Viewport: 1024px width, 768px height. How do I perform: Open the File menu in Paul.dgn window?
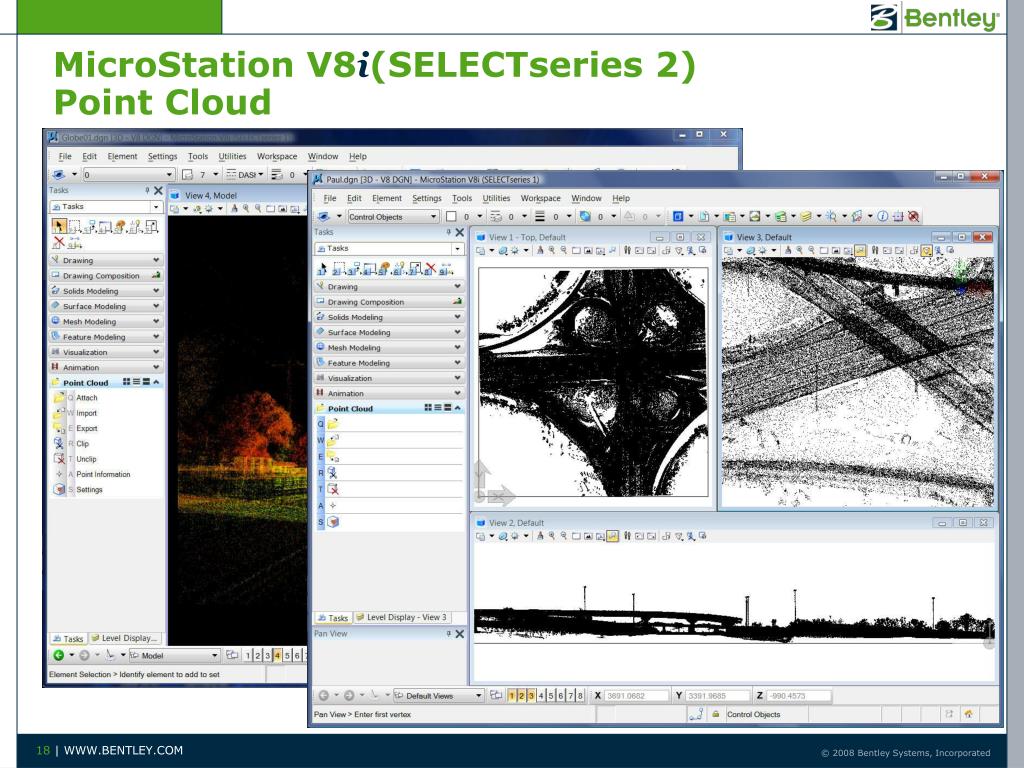(330, 199)
